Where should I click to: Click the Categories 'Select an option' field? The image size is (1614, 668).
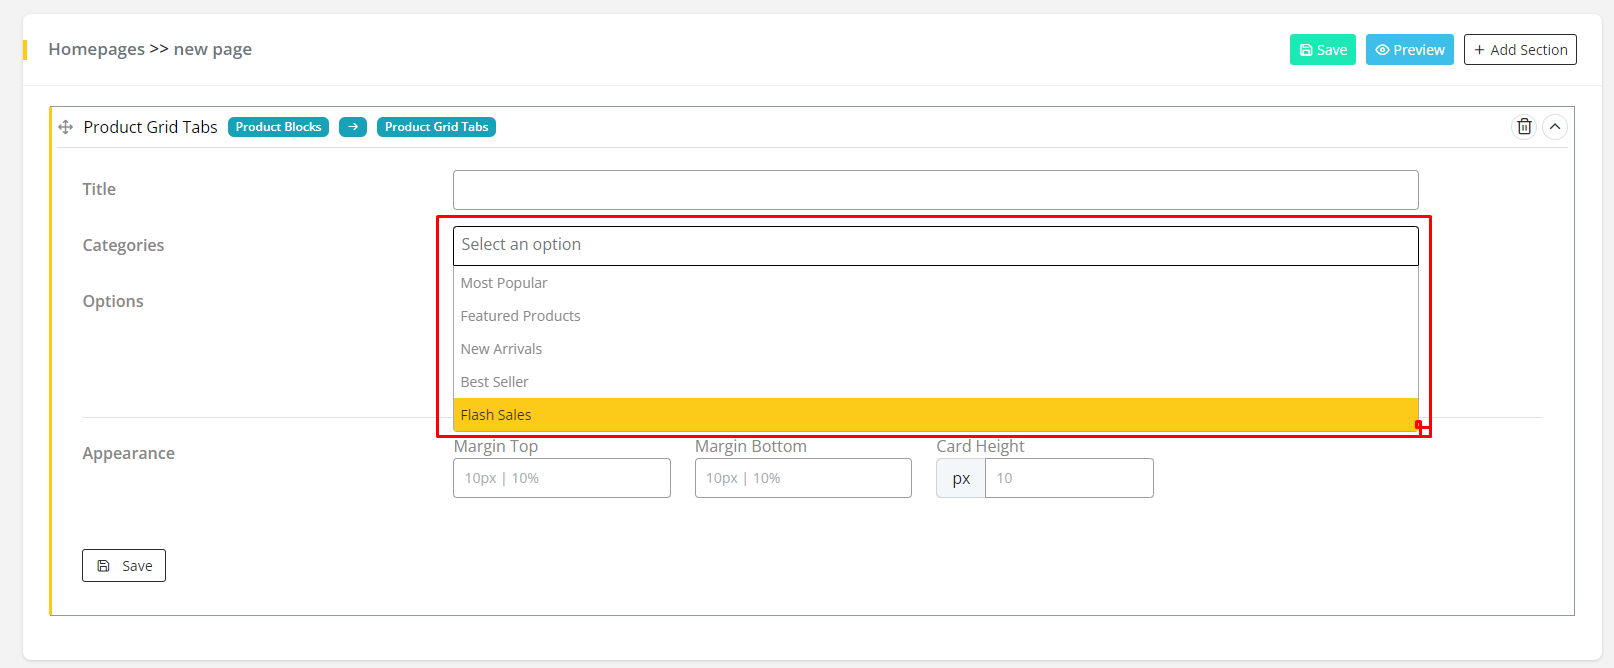pyautogui.click(x=935, y=245)
